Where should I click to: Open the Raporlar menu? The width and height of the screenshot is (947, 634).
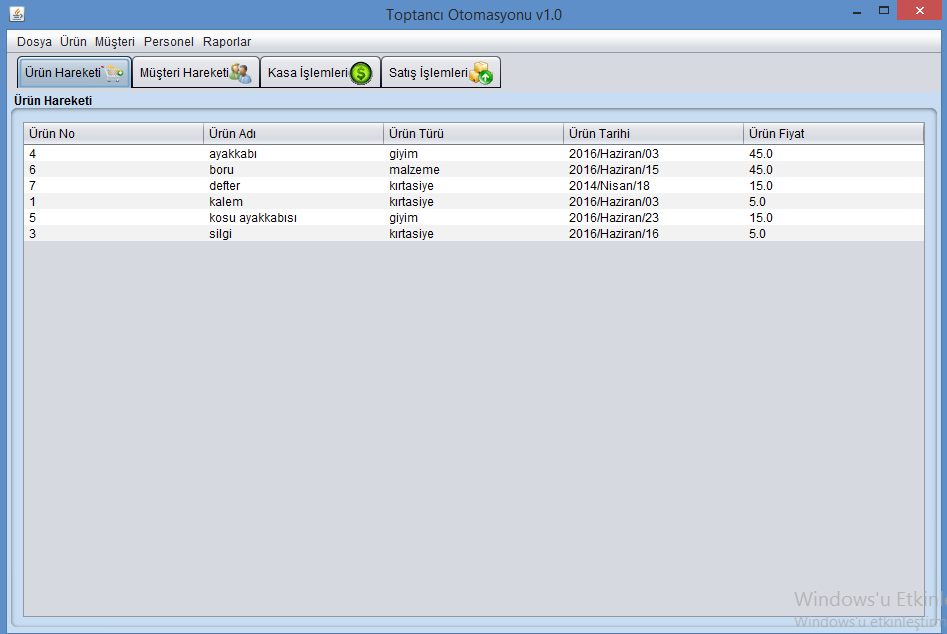pos(227,42)
